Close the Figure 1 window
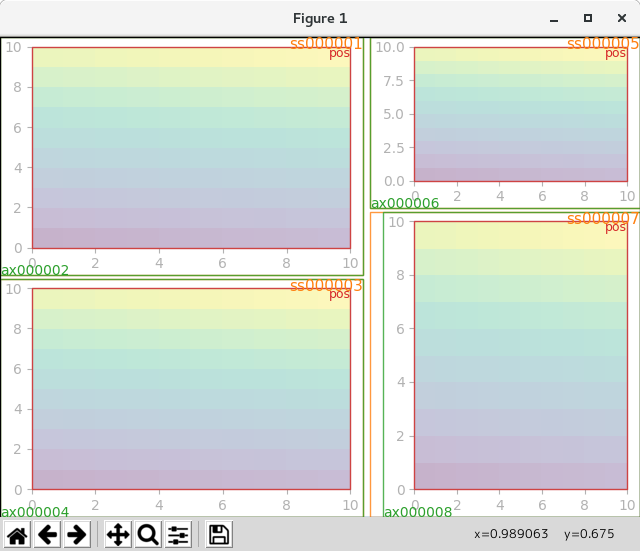Screen dimensions: 640x551 coord(622,18)
